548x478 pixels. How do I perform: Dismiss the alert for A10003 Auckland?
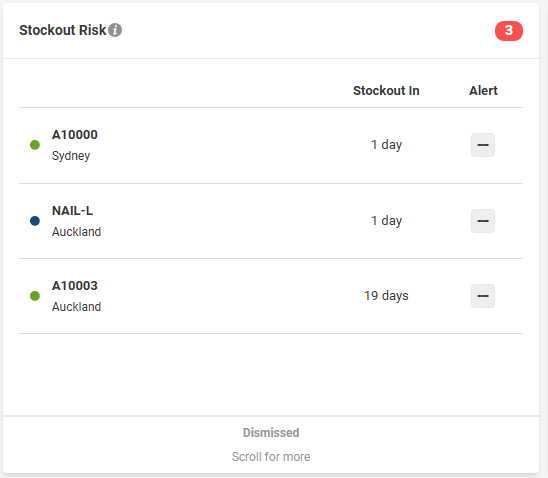(x=483, y=296)
